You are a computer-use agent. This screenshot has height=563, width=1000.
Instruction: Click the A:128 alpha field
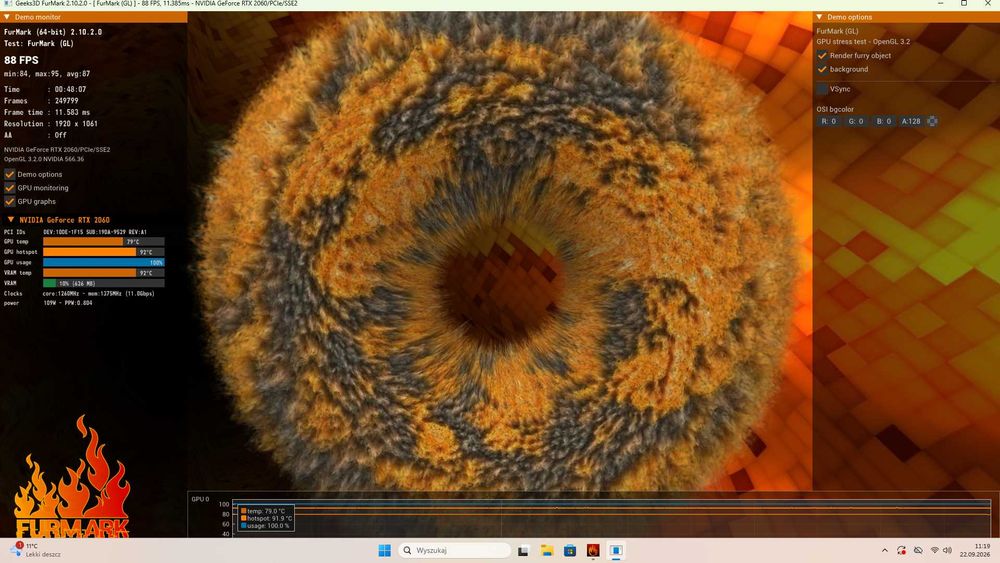point(911,121)
